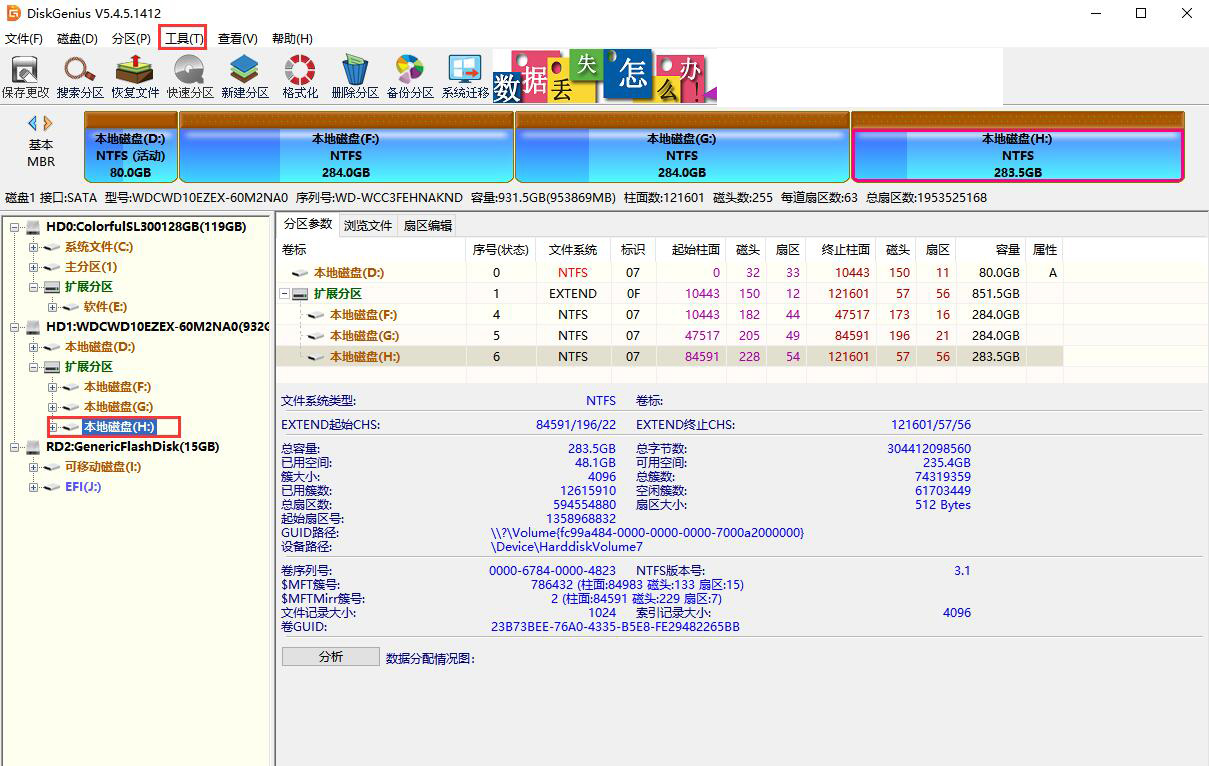
Task: Select the 格式化 format tool
Action: pos(299,75)
